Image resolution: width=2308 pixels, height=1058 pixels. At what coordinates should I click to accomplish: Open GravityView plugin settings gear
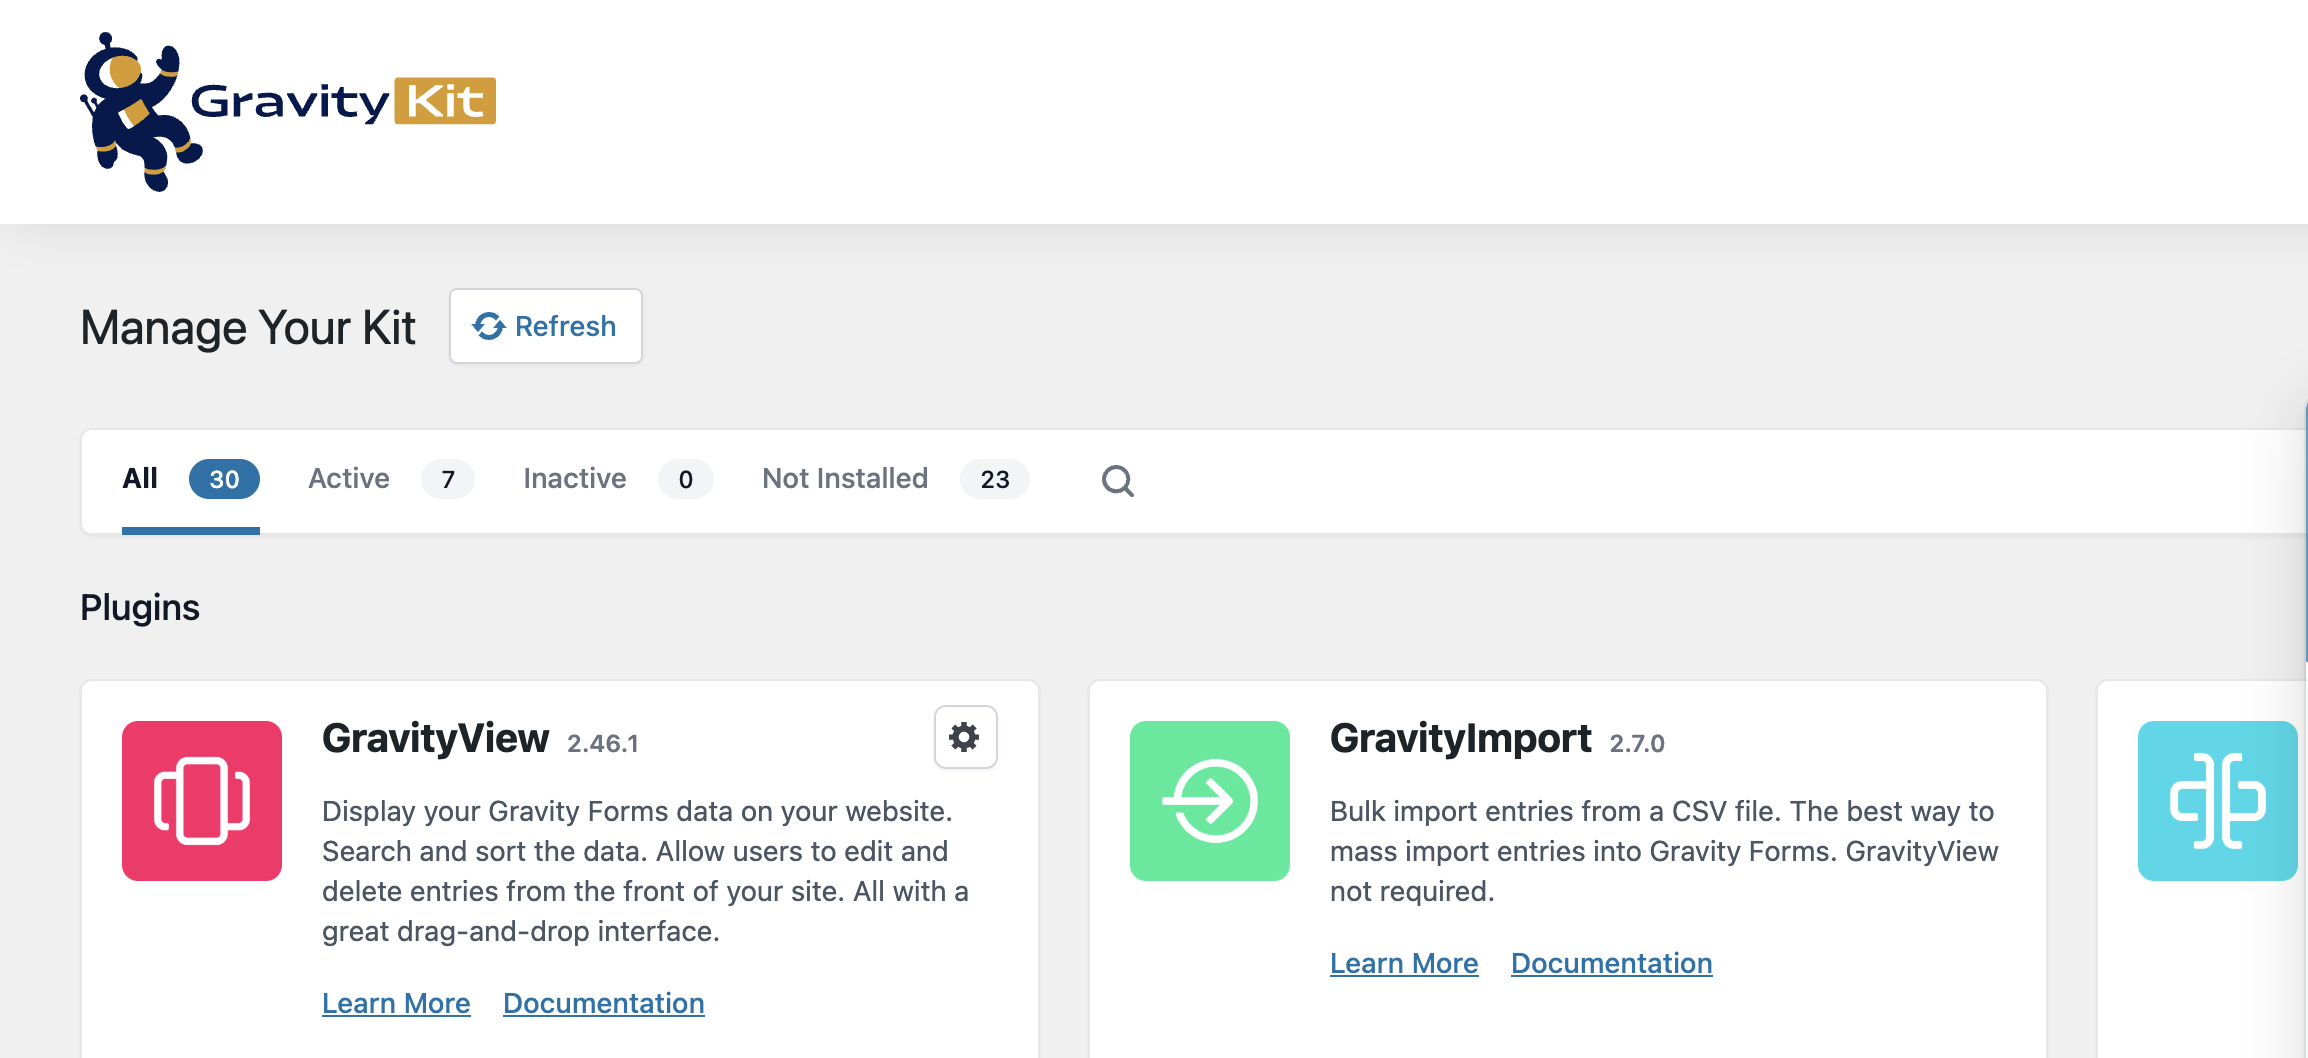pyautogui.click(x=964, y=736)
